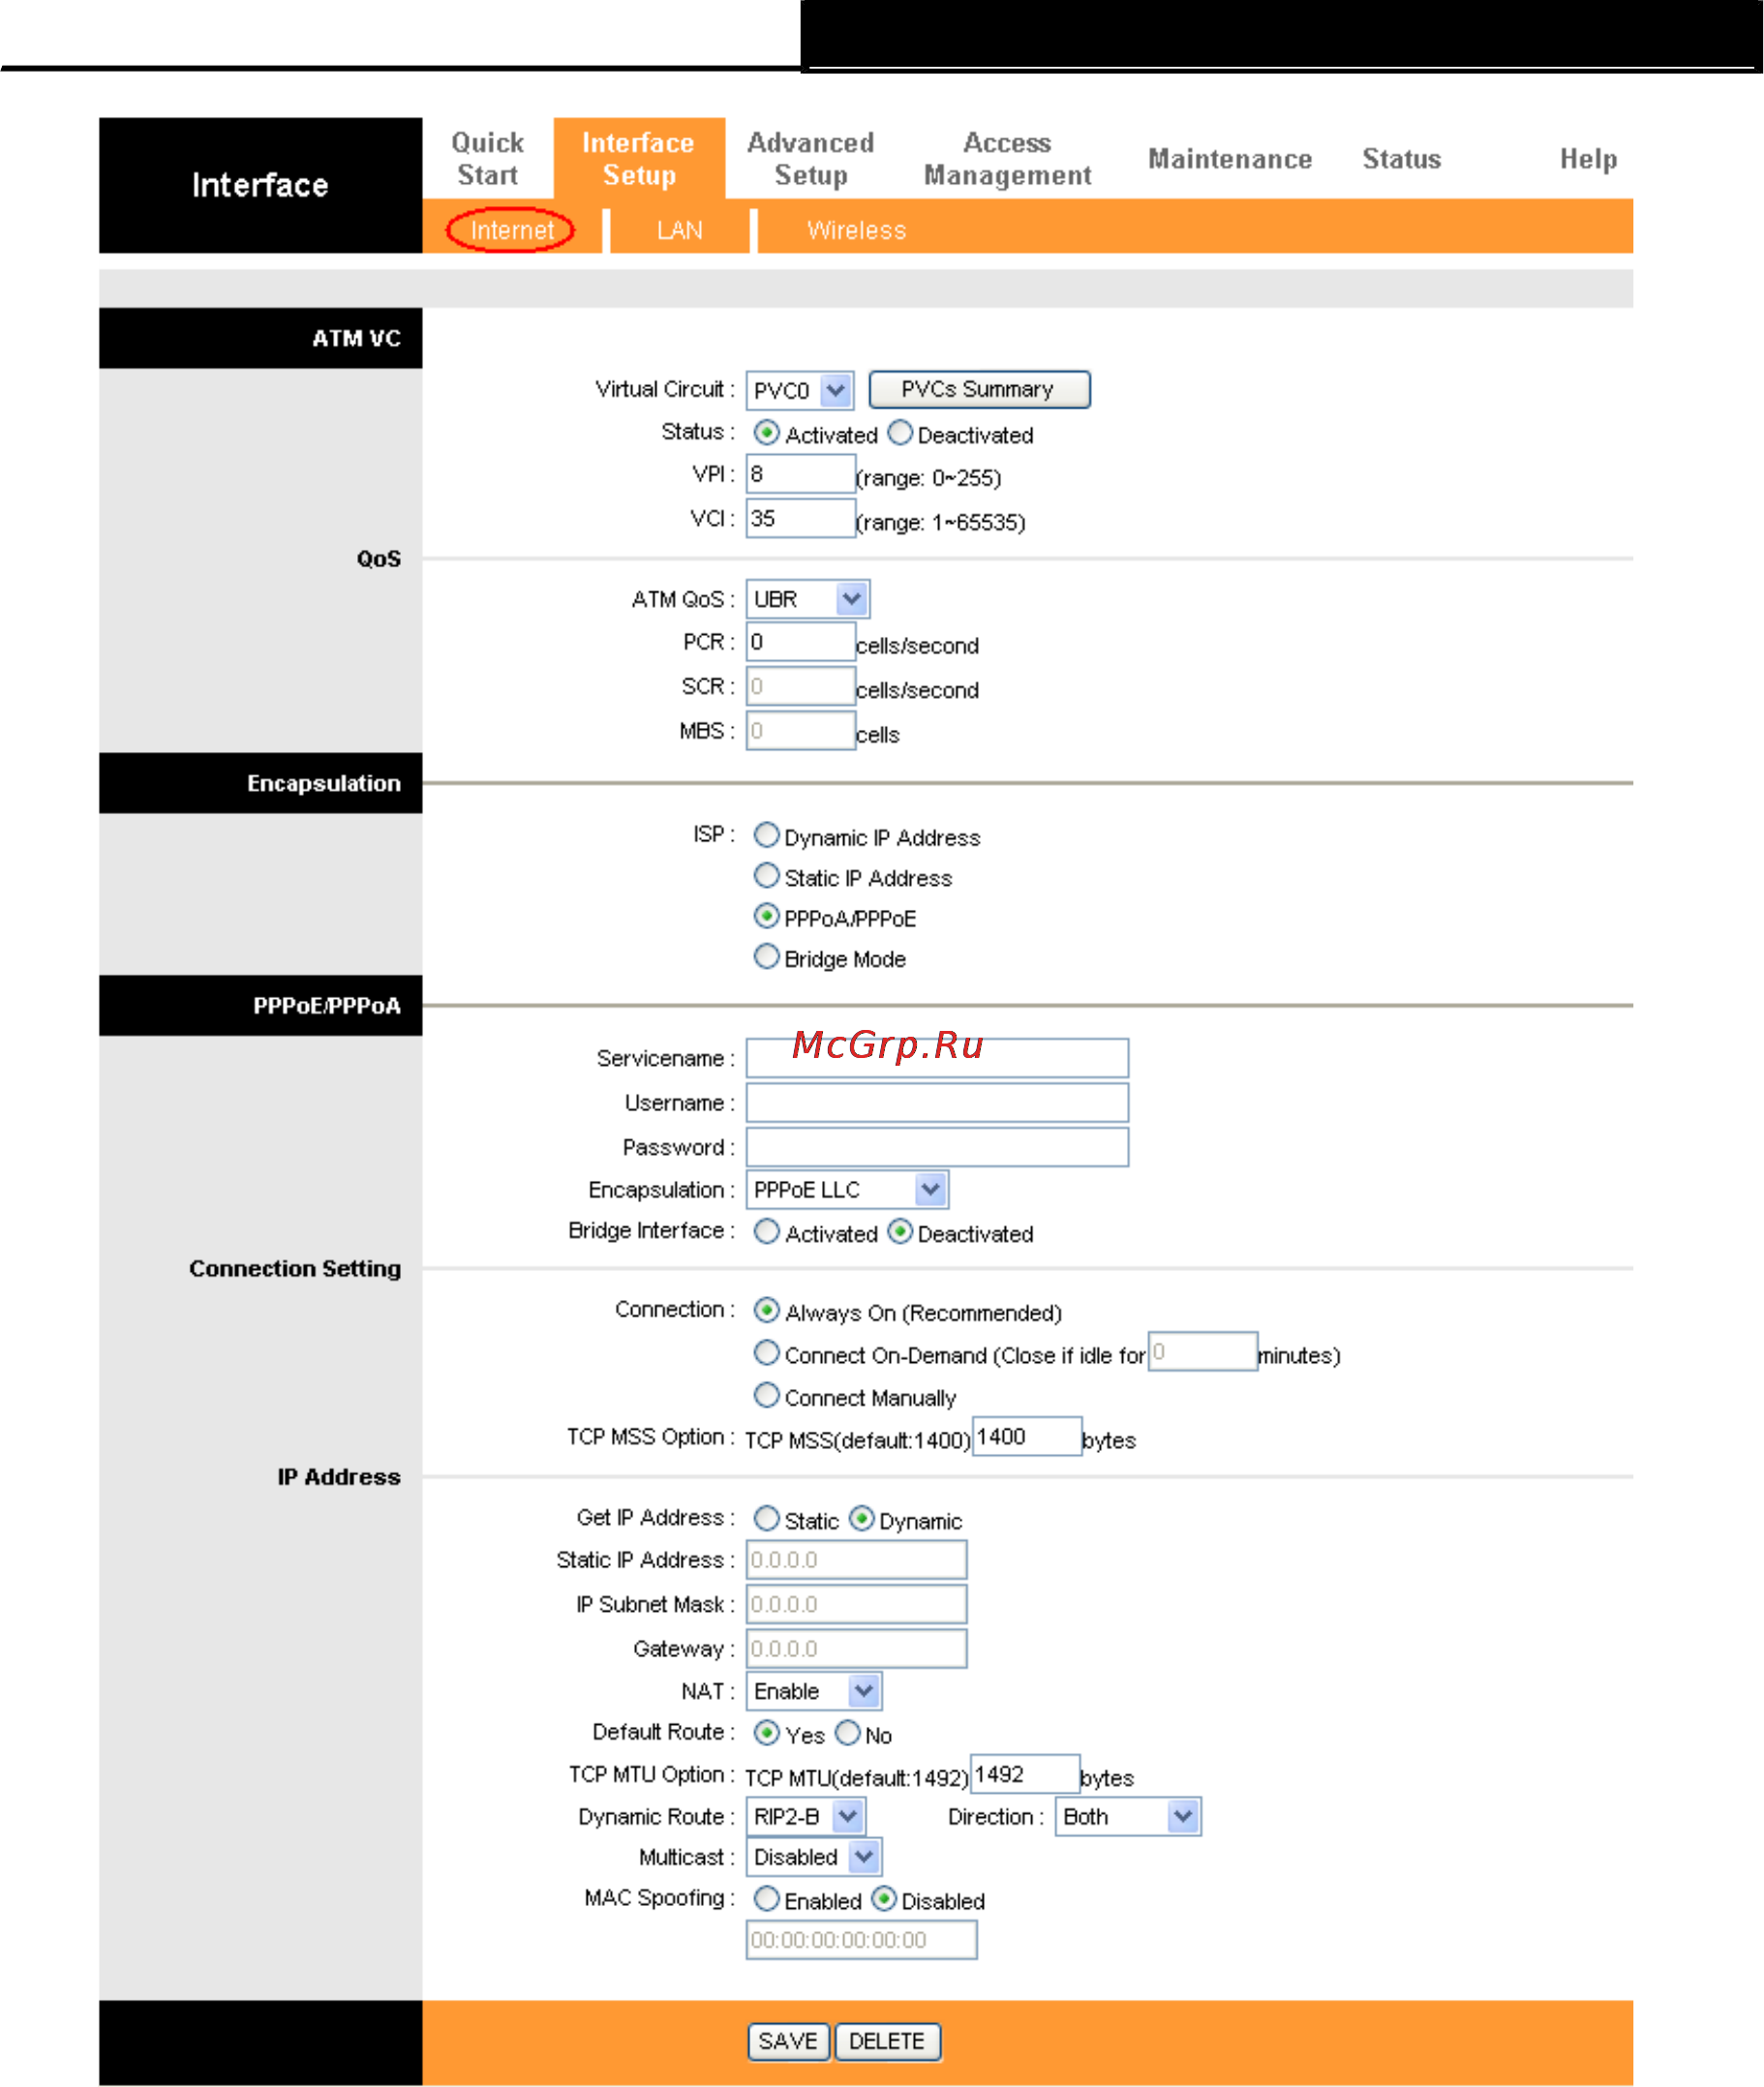Select the Activated status radio button
This screenshot has width=1764, height=2087.
(767, 432)
